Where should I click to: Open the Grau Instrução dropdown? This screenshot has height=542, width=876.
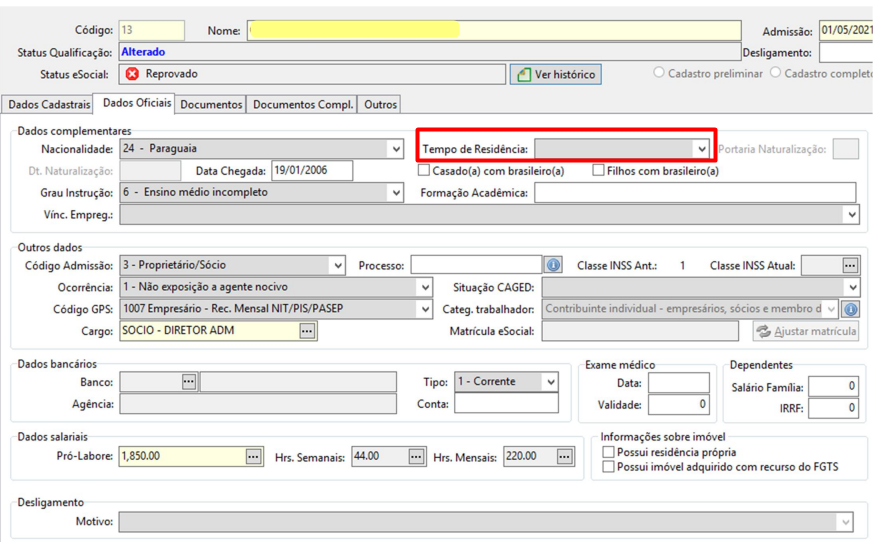396,192
